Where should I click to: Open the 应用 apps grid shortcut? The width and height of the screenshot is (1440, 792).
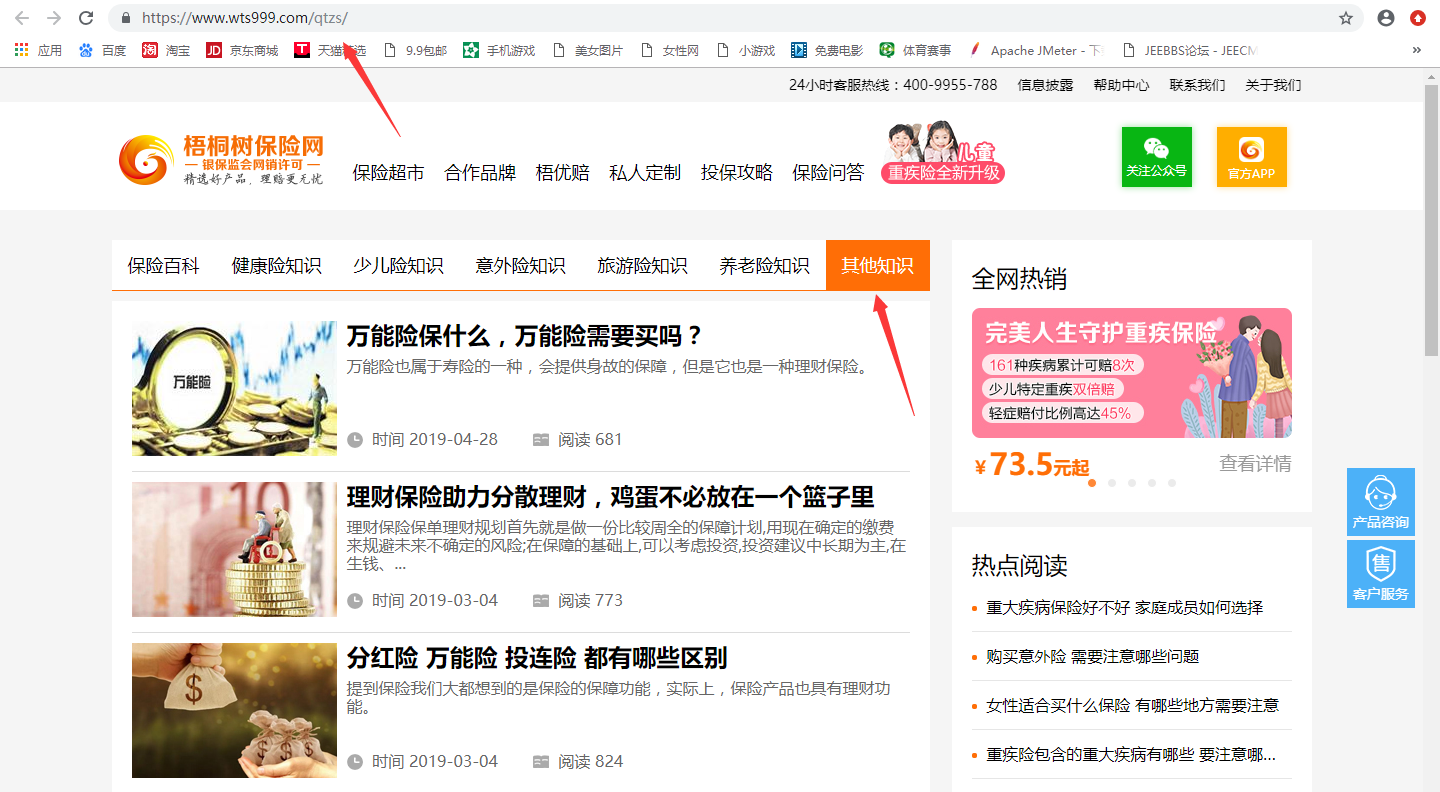38,50
